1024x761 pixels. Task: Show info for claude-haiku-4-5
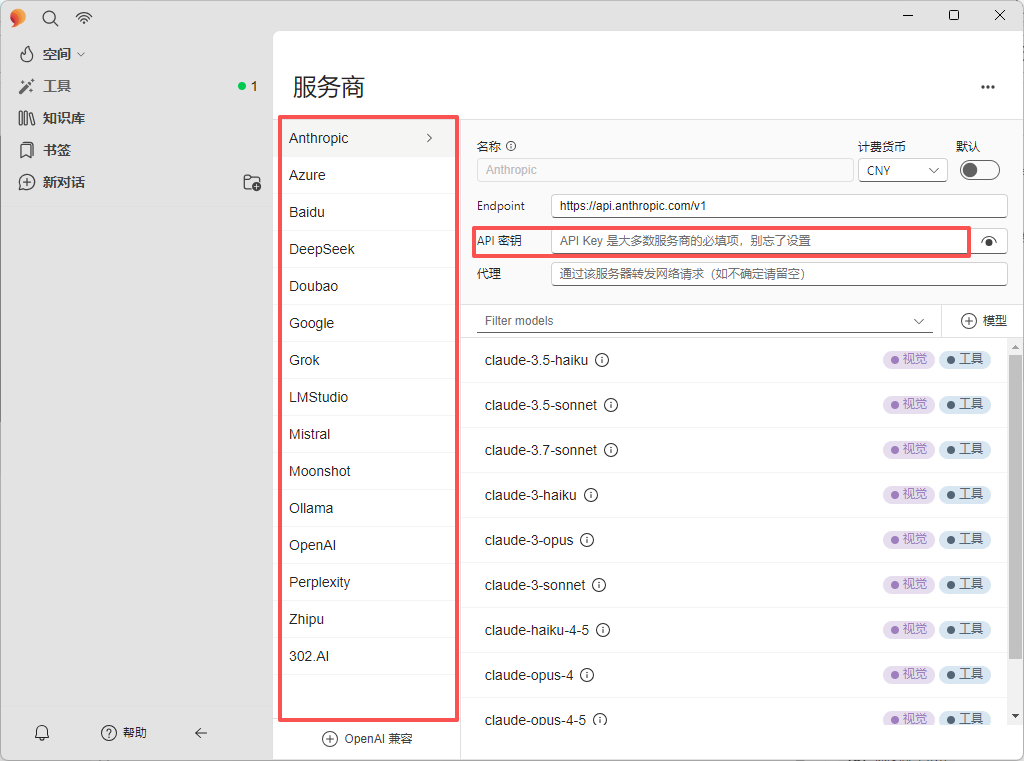pos(603,630)
